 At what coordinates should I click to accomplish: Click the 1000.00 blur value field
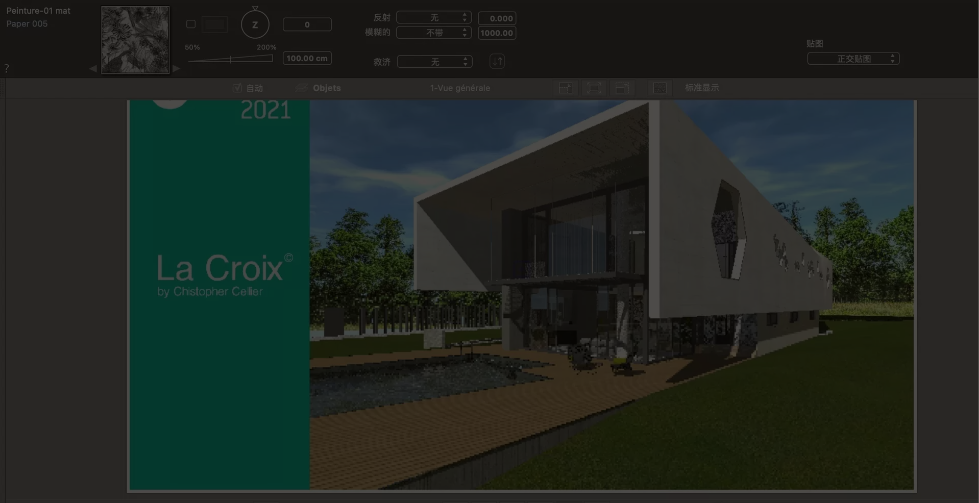pos(497,33)
